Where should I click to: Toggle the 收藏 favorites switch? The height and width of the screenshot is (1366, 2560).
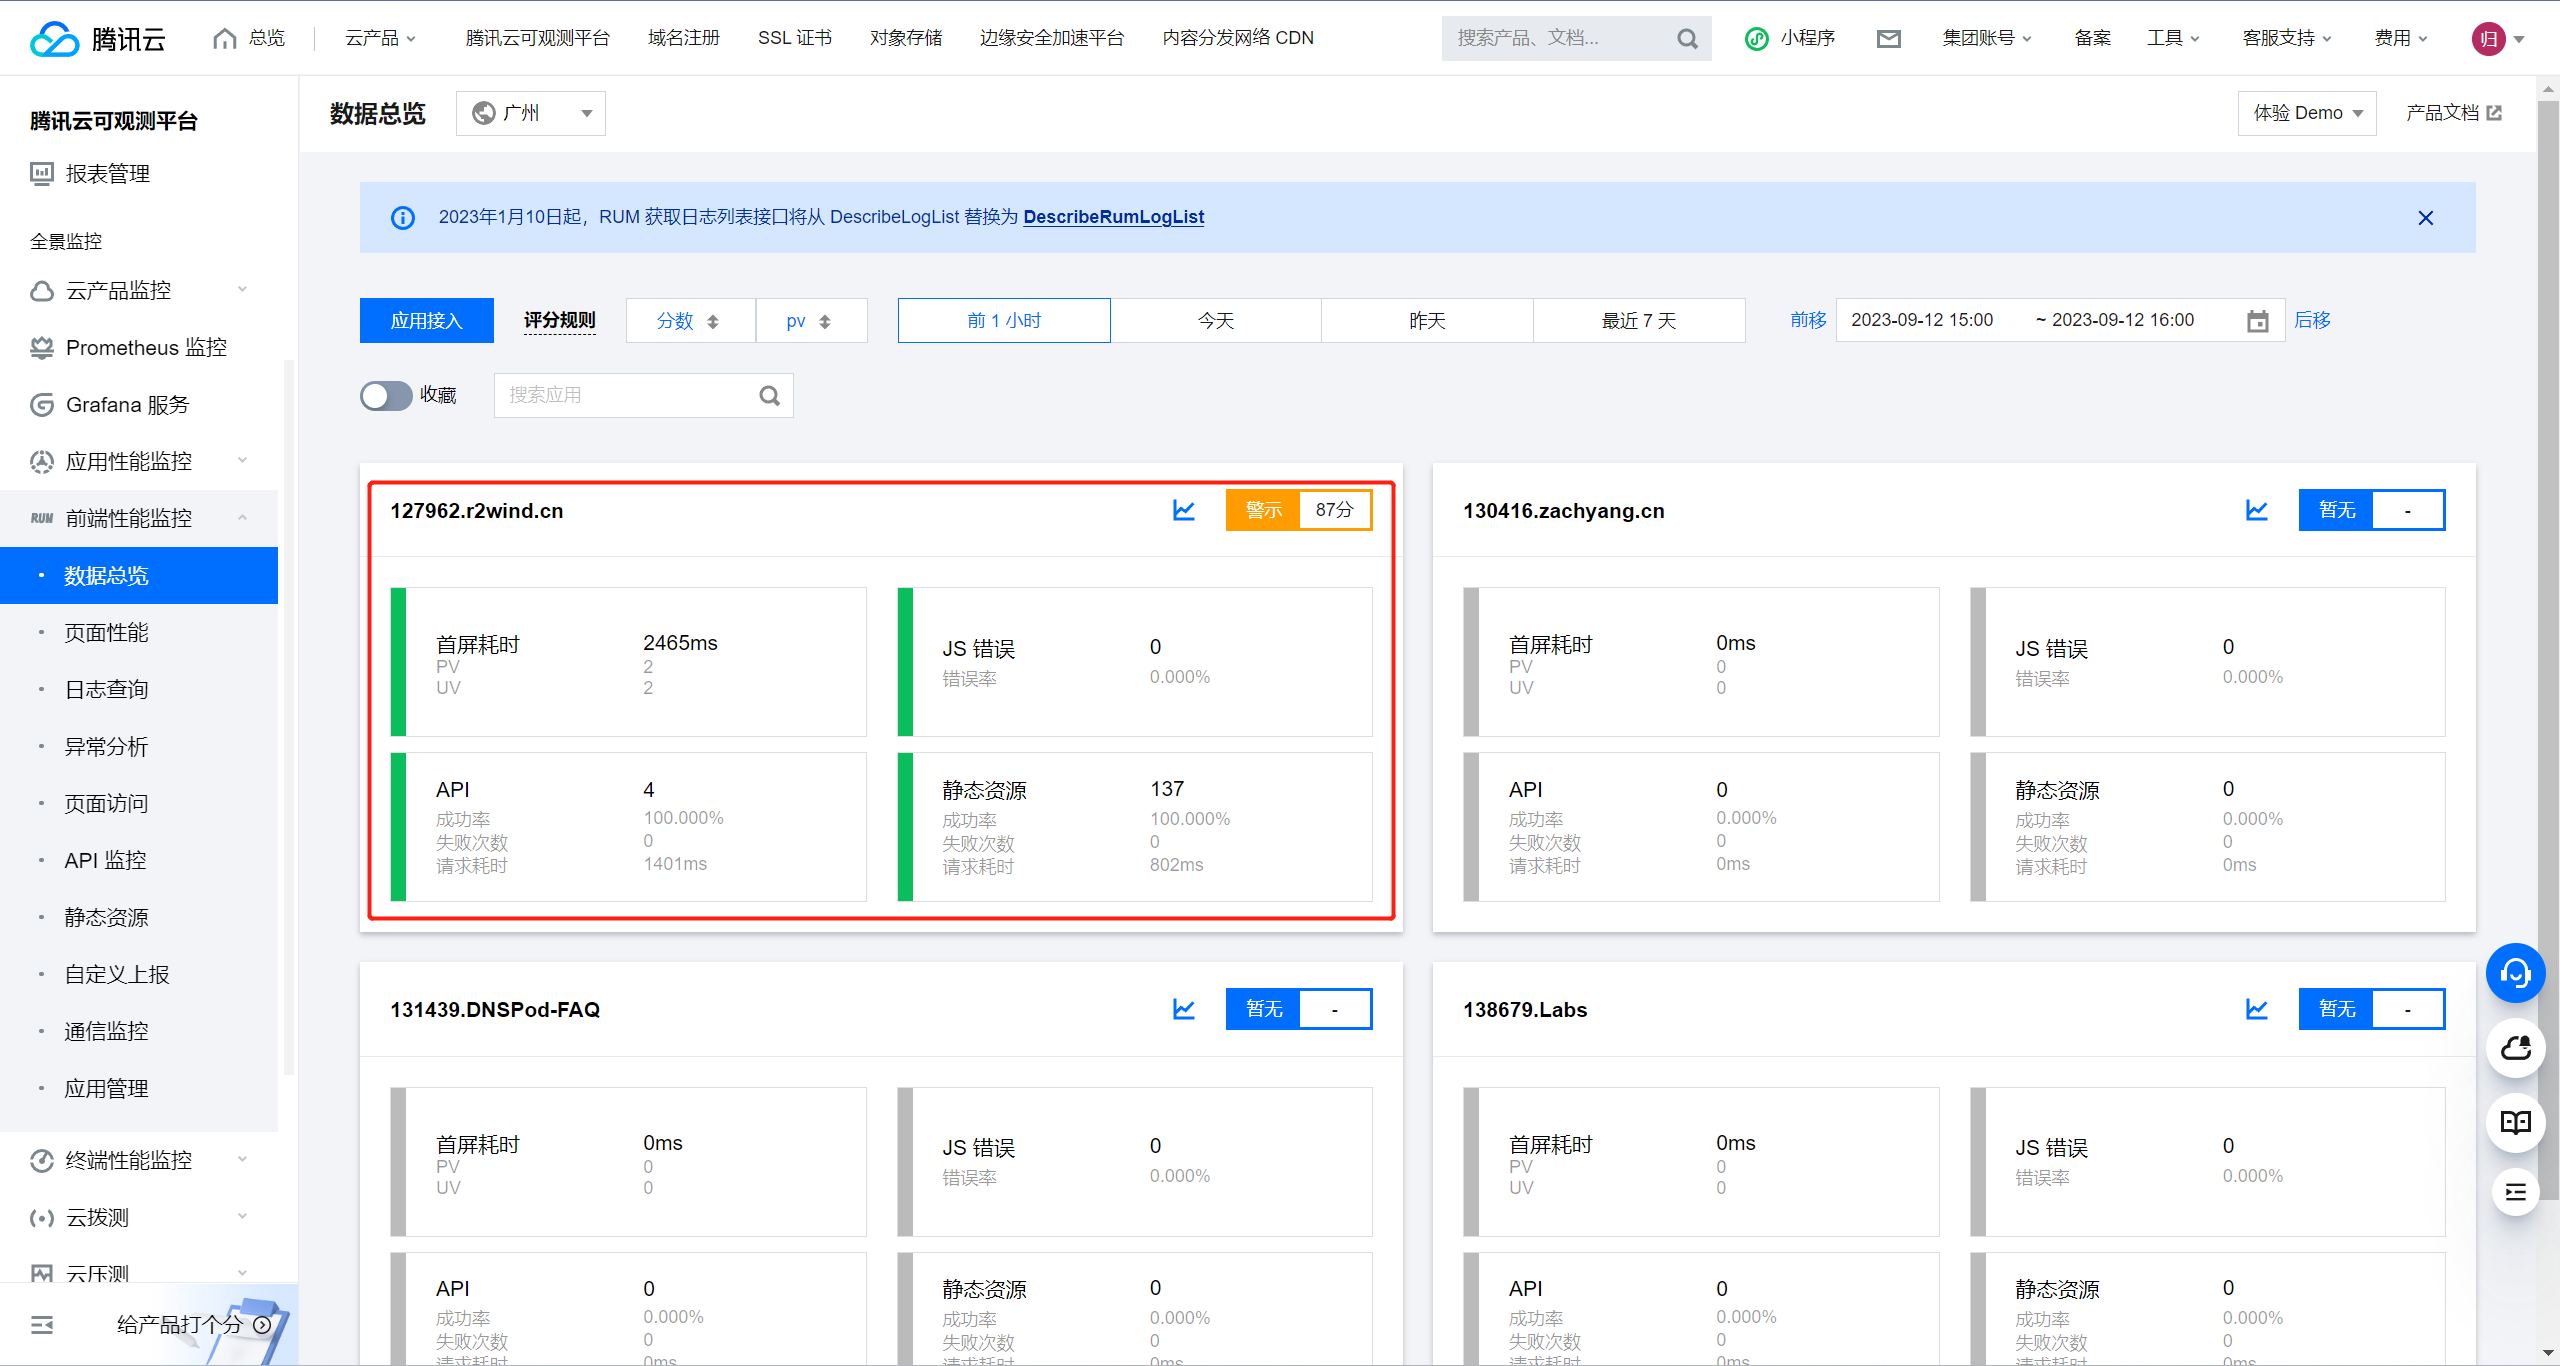(386, 396)
